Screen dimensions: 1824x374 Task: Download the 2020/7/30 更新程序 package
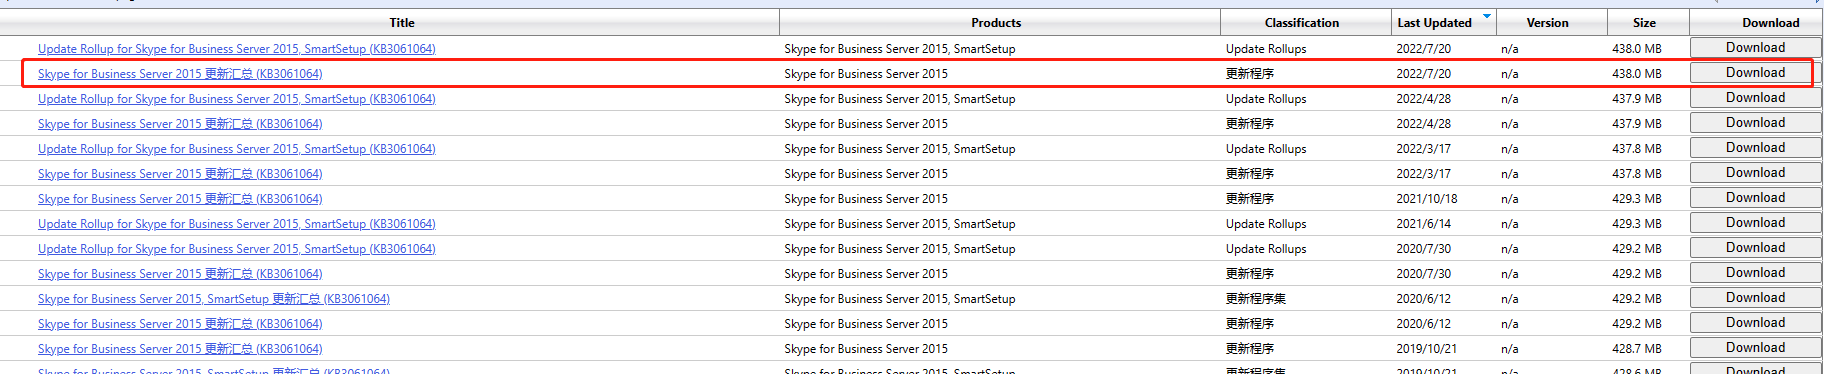1755,272
